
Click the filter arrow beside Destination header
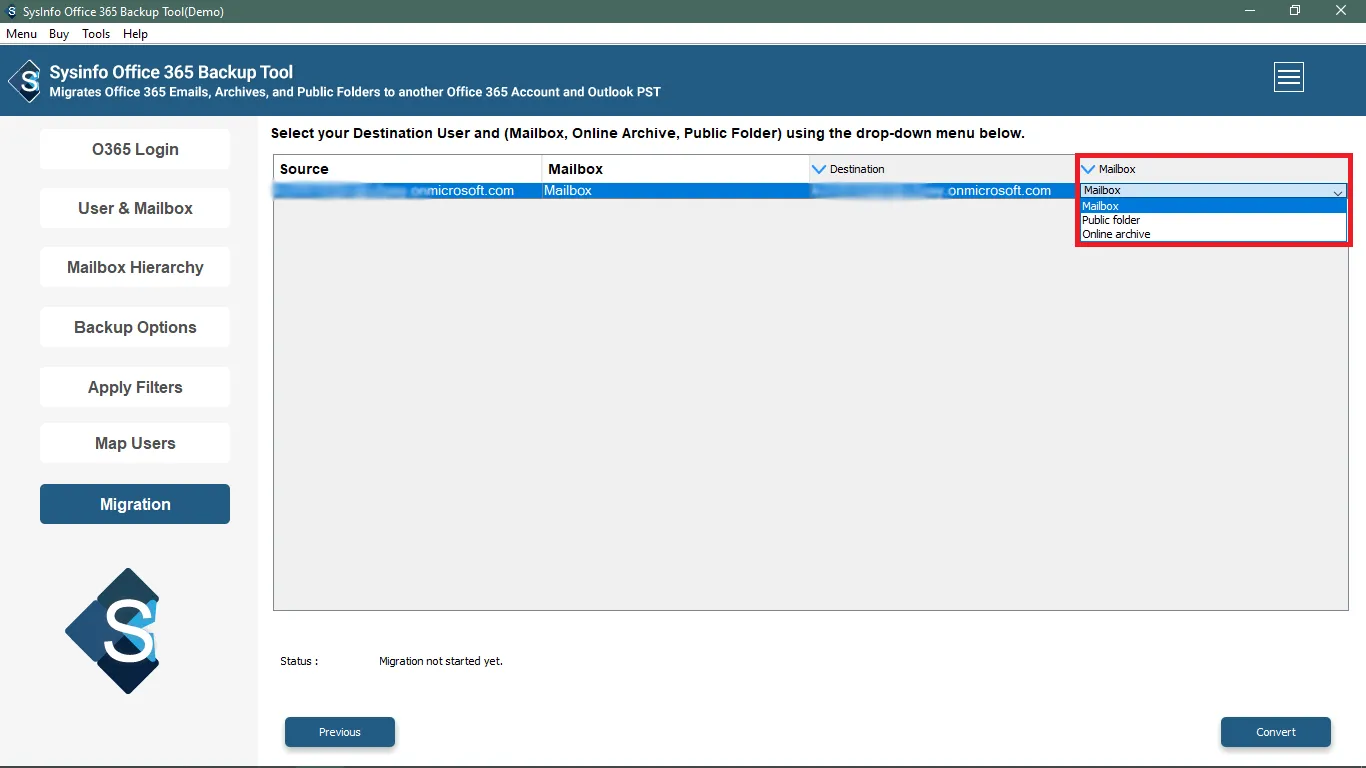point(820,169)
